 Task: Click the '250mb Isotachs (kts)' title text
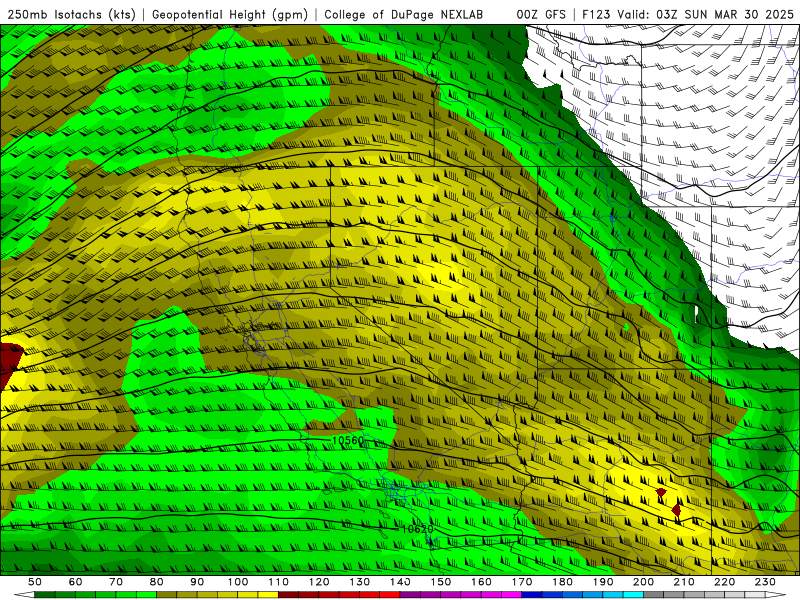pos(71,14)
